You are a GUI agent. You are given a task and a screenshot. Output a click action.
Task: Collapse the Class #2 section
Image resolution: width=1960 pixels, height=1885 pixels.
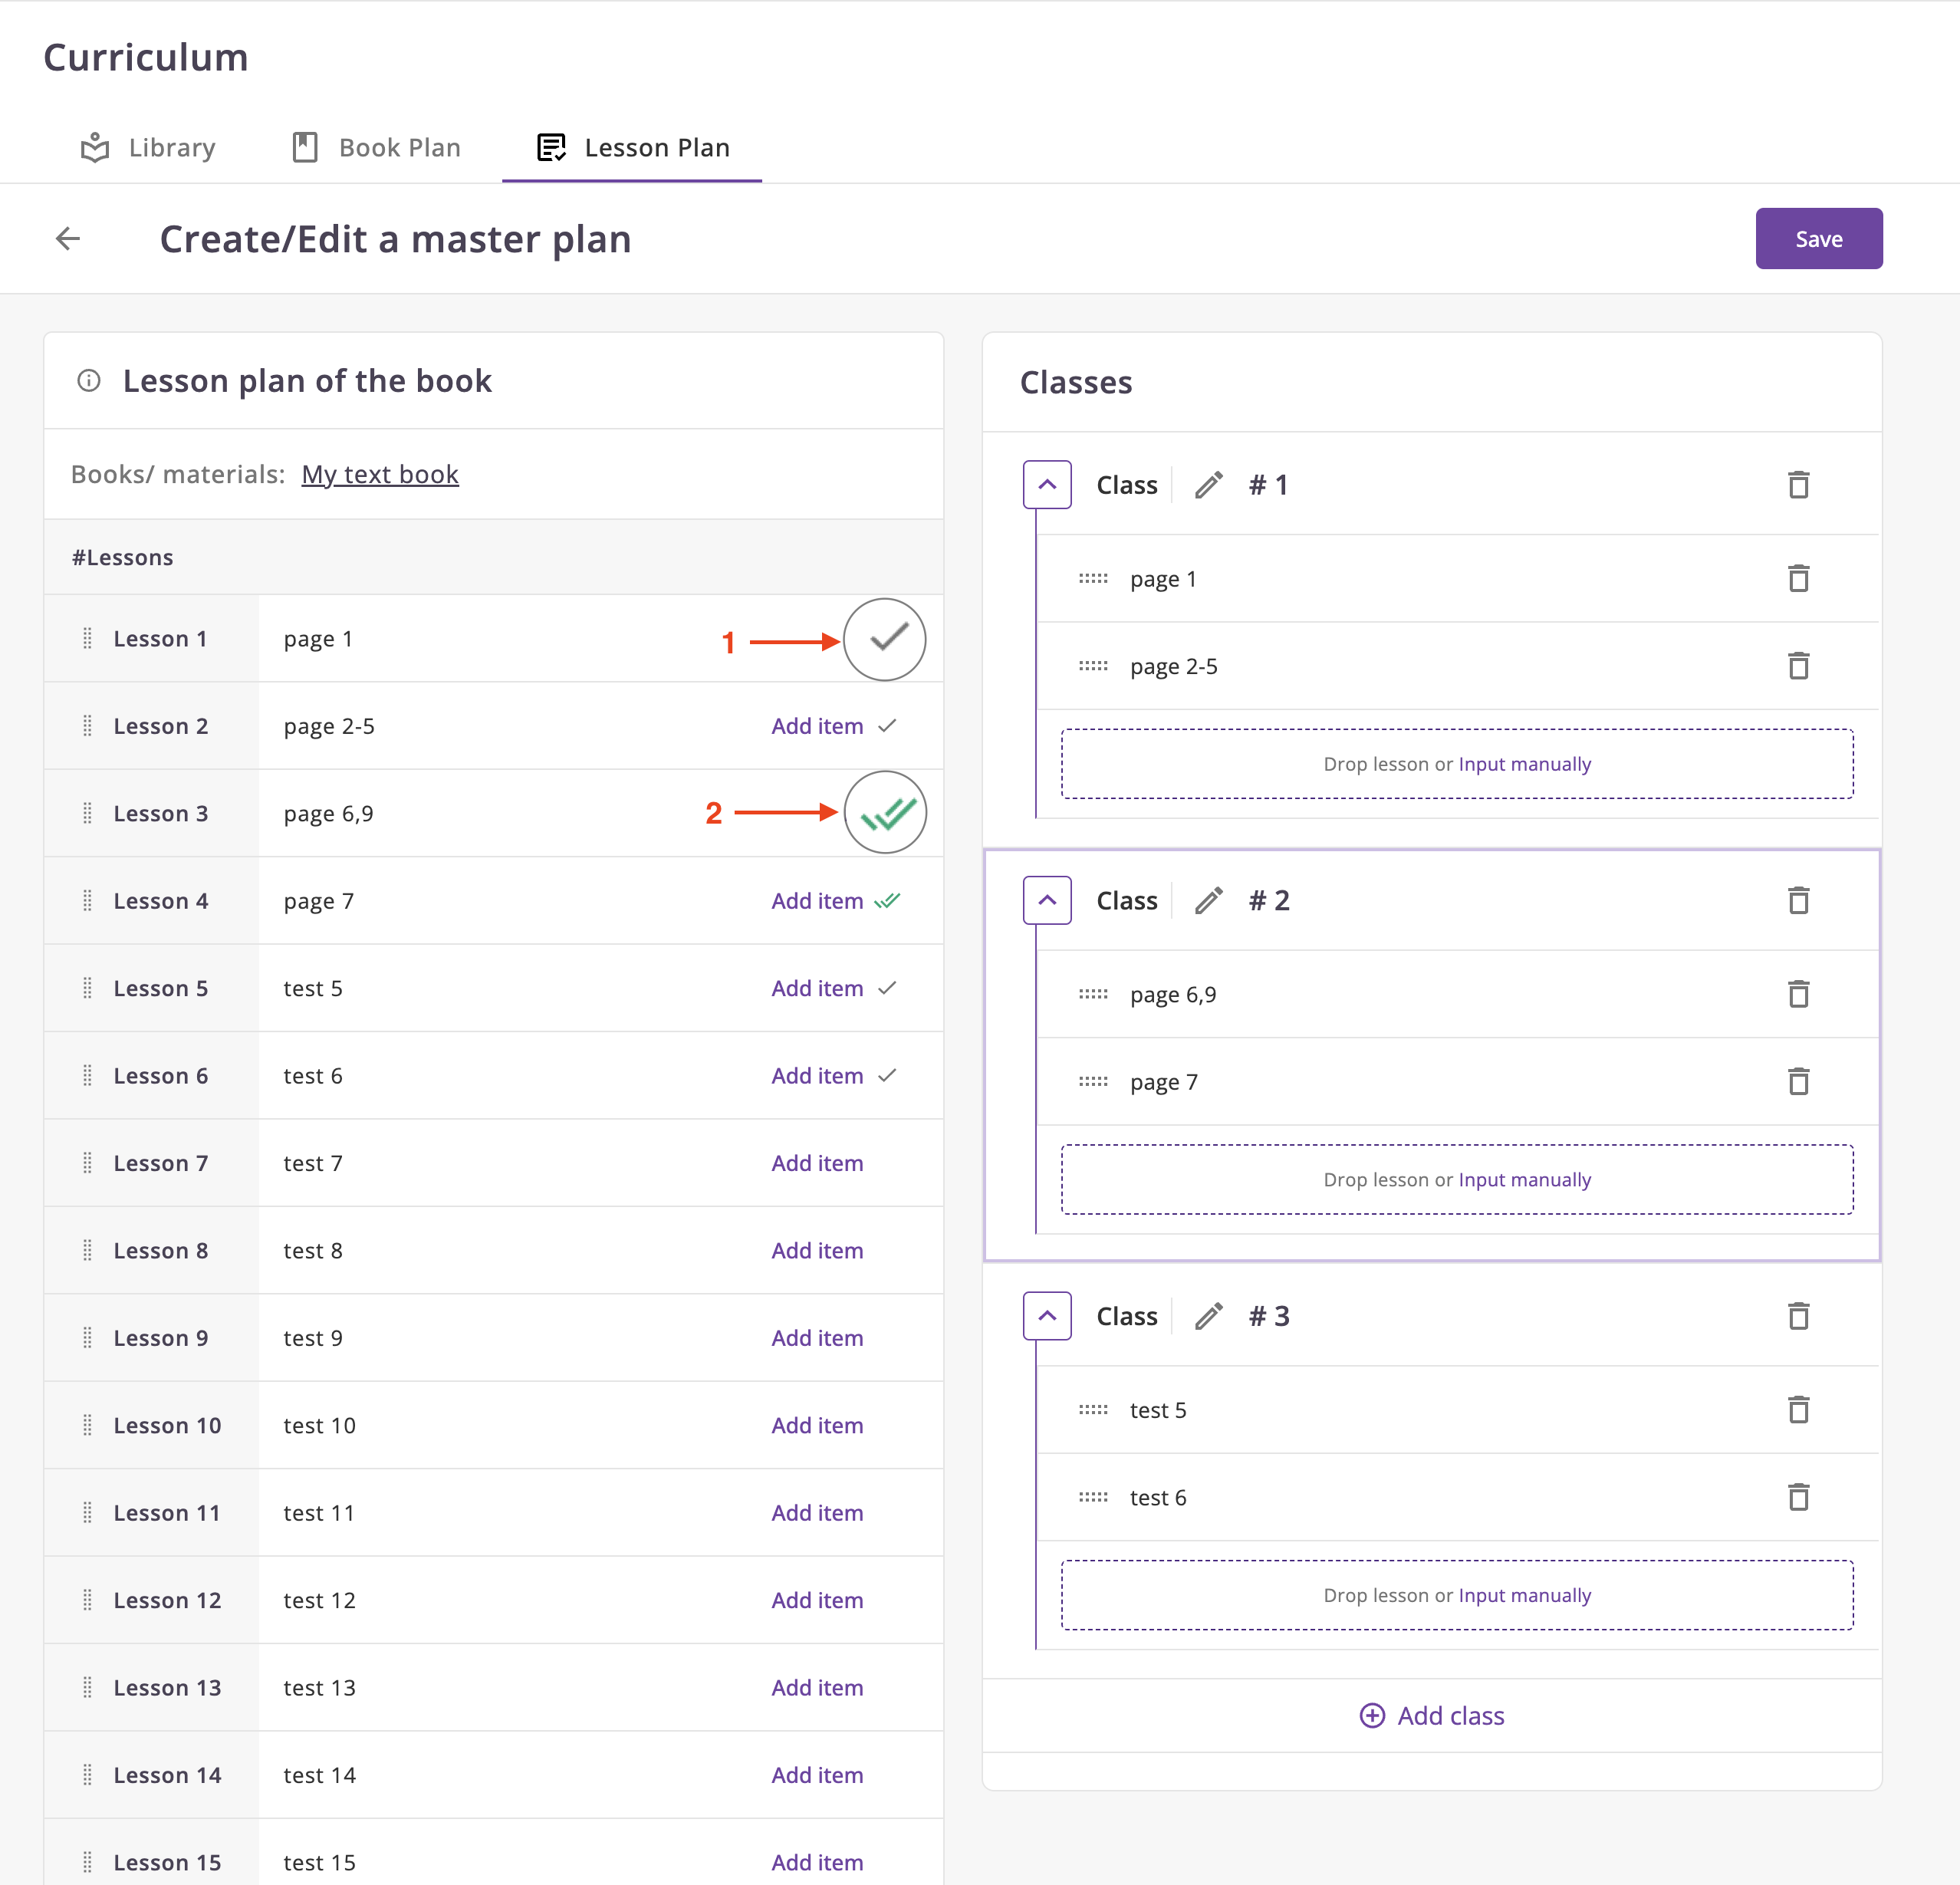click(1047, 901)
